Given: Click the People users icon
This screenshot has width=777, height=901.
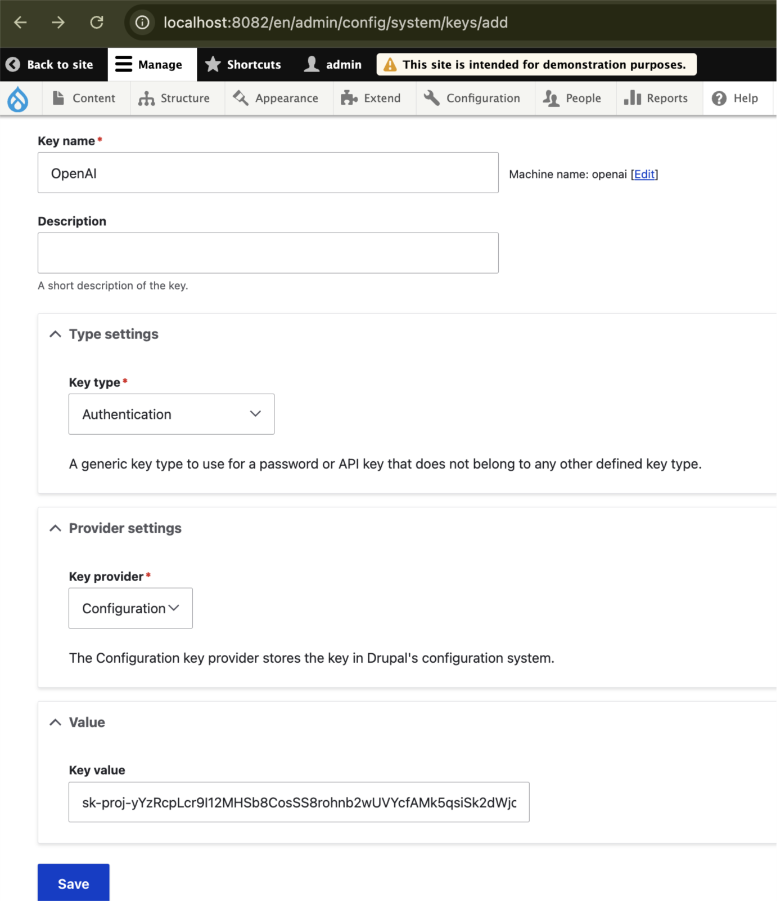Looking at the screenshot, I should (x=551, y=98).
